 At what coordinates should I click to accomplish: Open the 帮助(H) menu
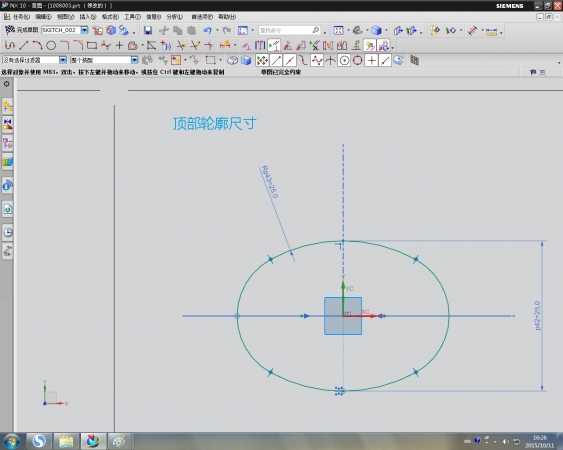coord(227,17)
